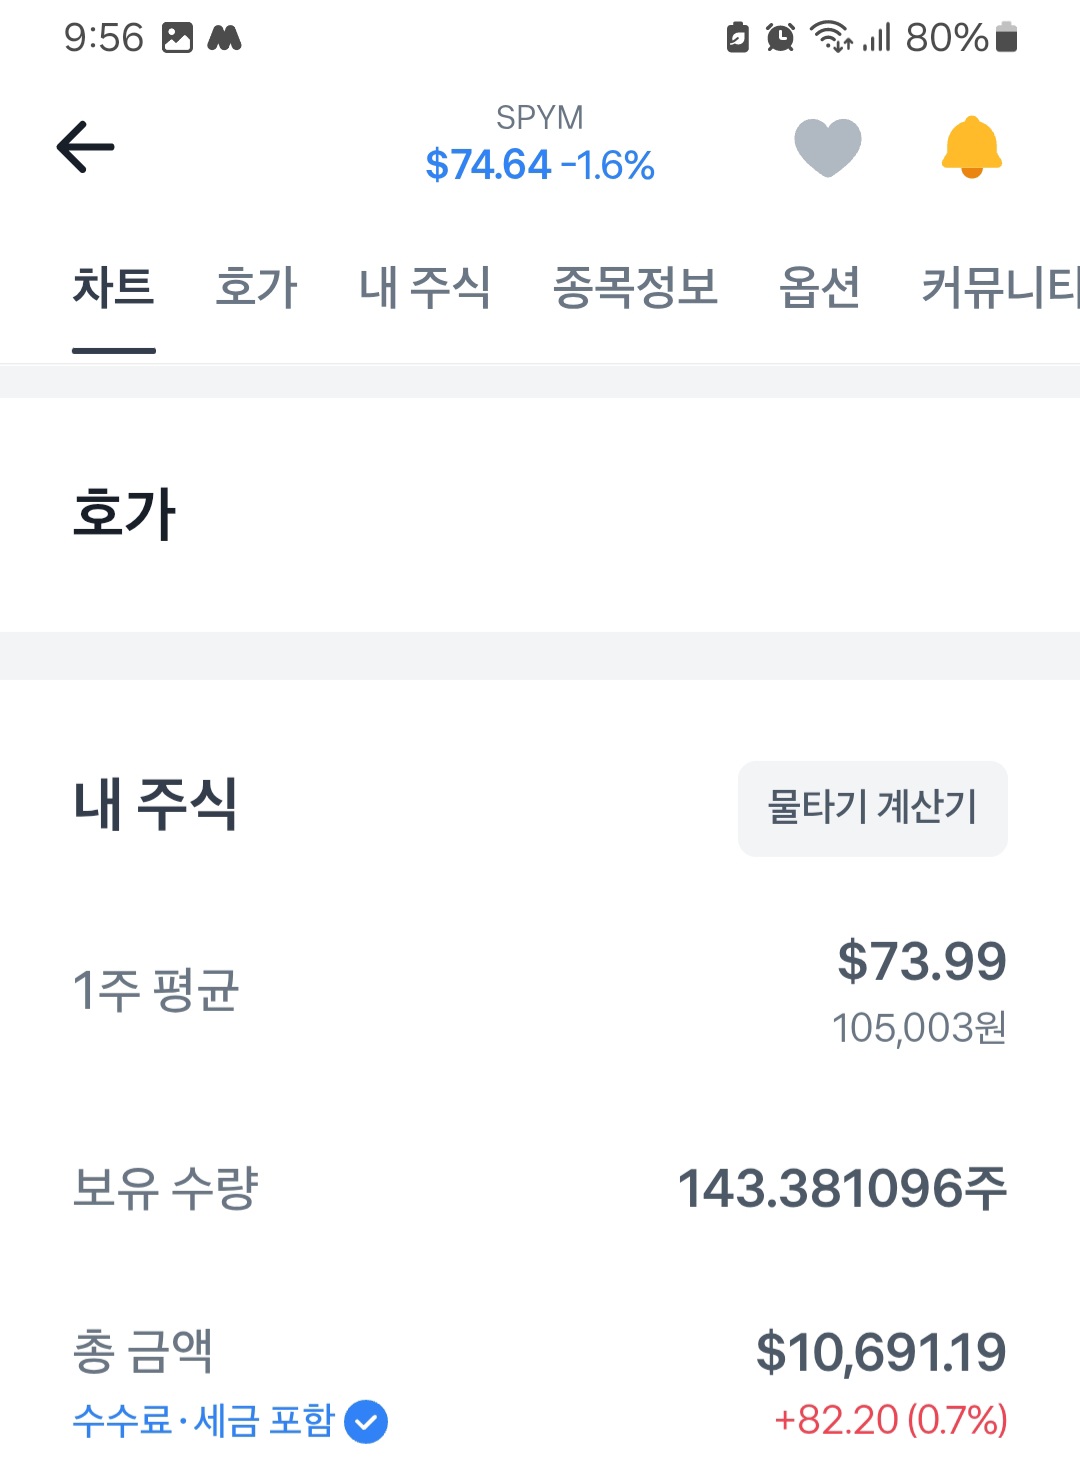Switch to the 호가 tab

point(256,288)
